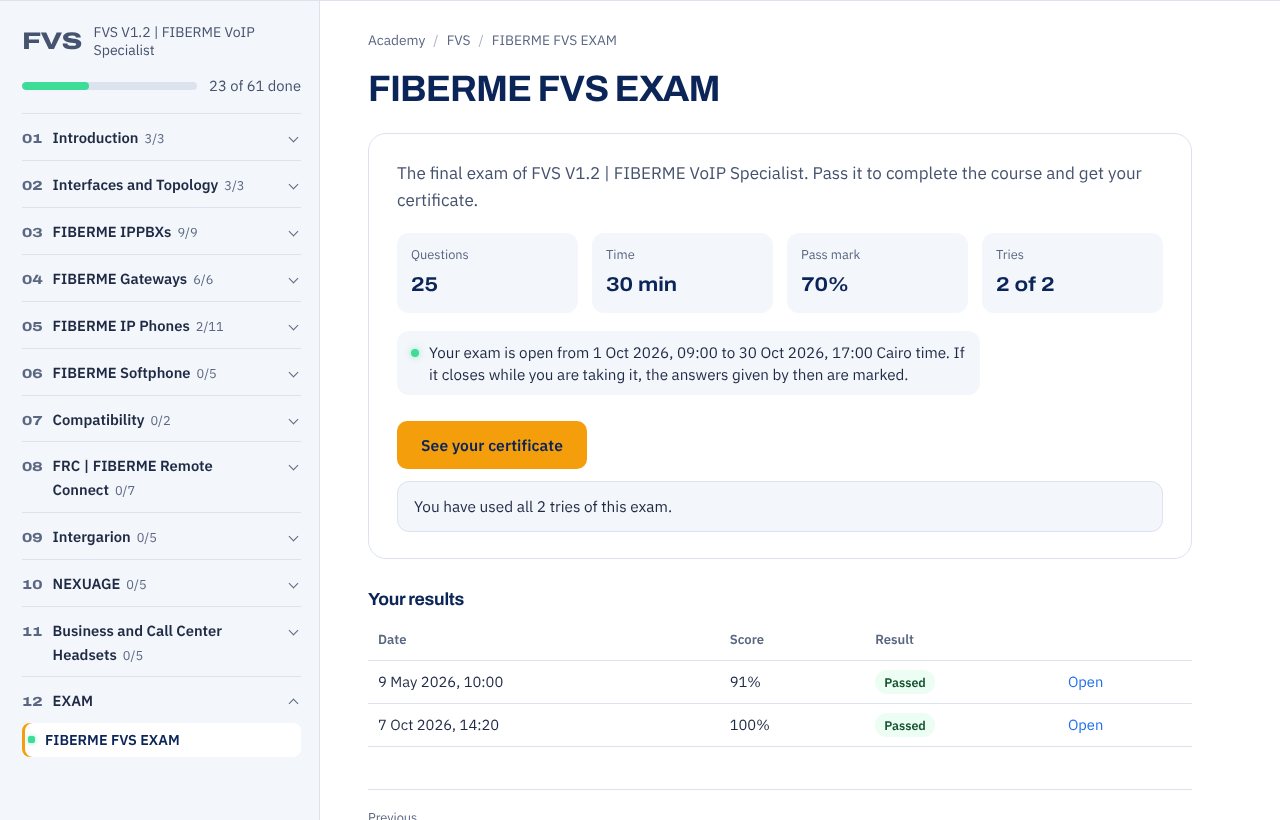Image resolution: width=1280 pixels, height=820 pixels.
Task: Select FIBERME FVS EXAM sidebar item
Action: (x=161, y=740)
